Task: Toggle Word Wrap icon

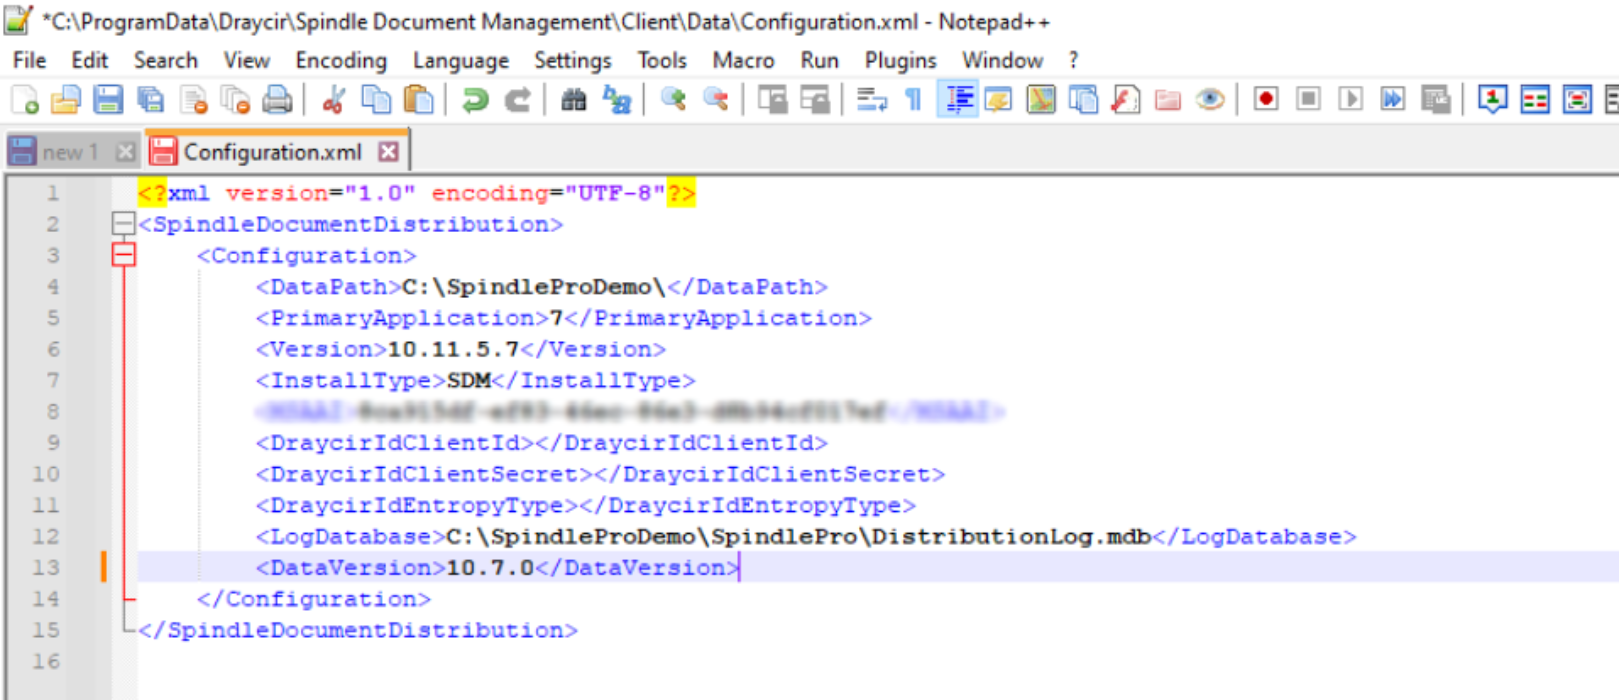Action: [x=871, y=99]
